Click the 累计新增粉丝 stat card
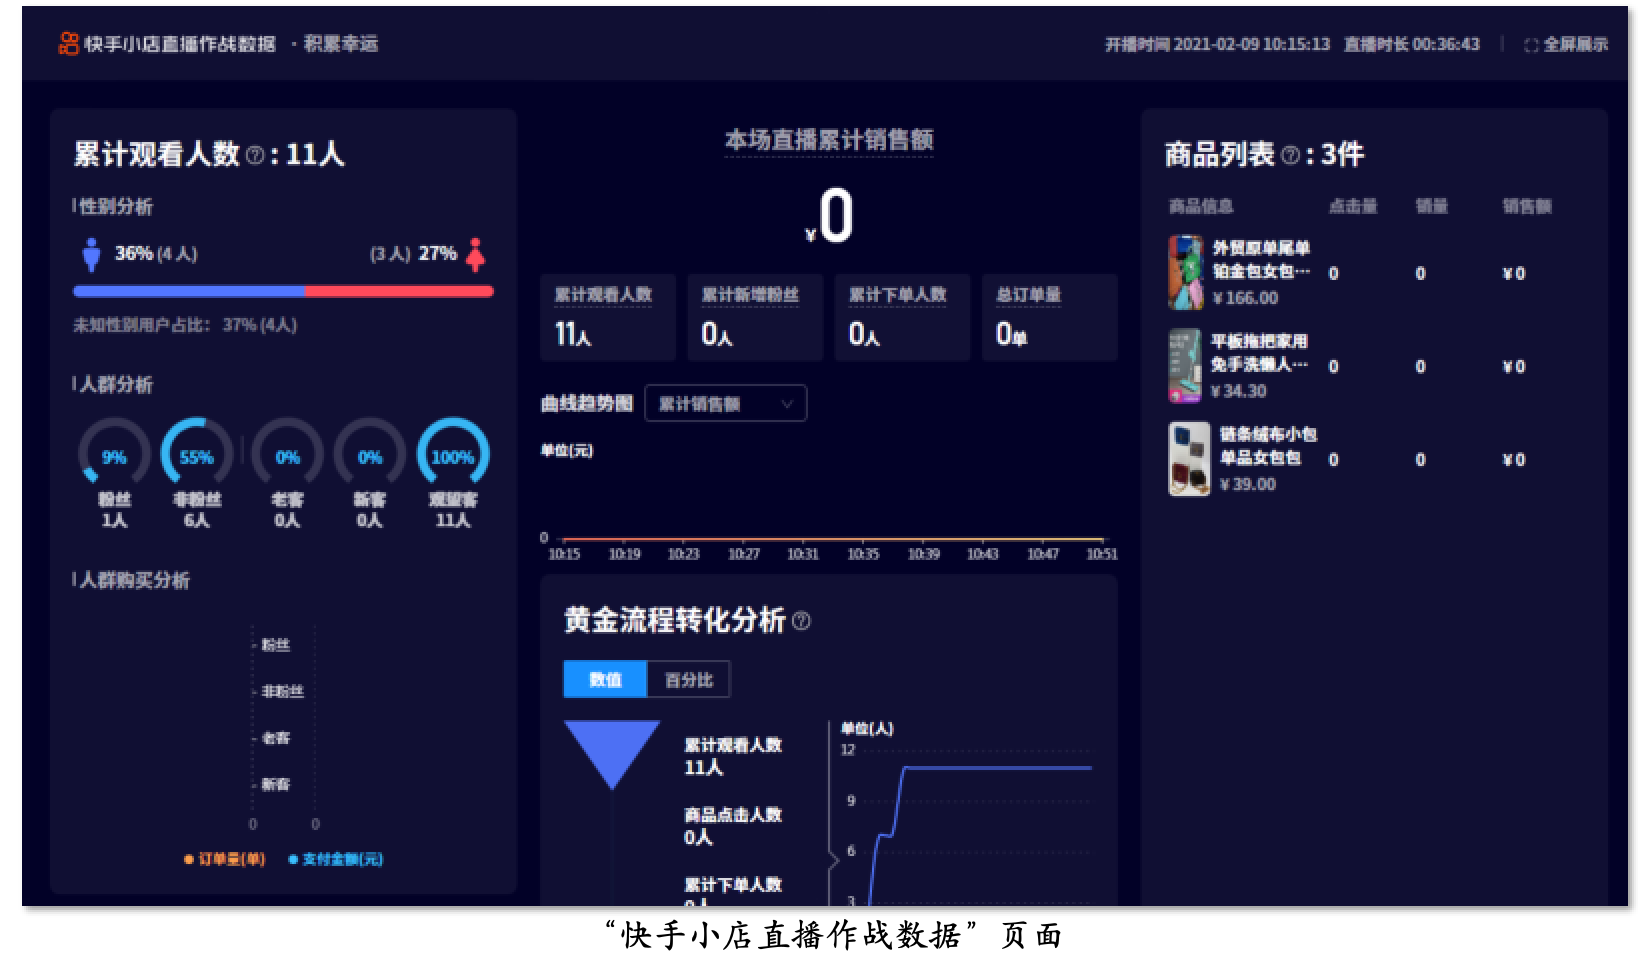 pos(755,317)
